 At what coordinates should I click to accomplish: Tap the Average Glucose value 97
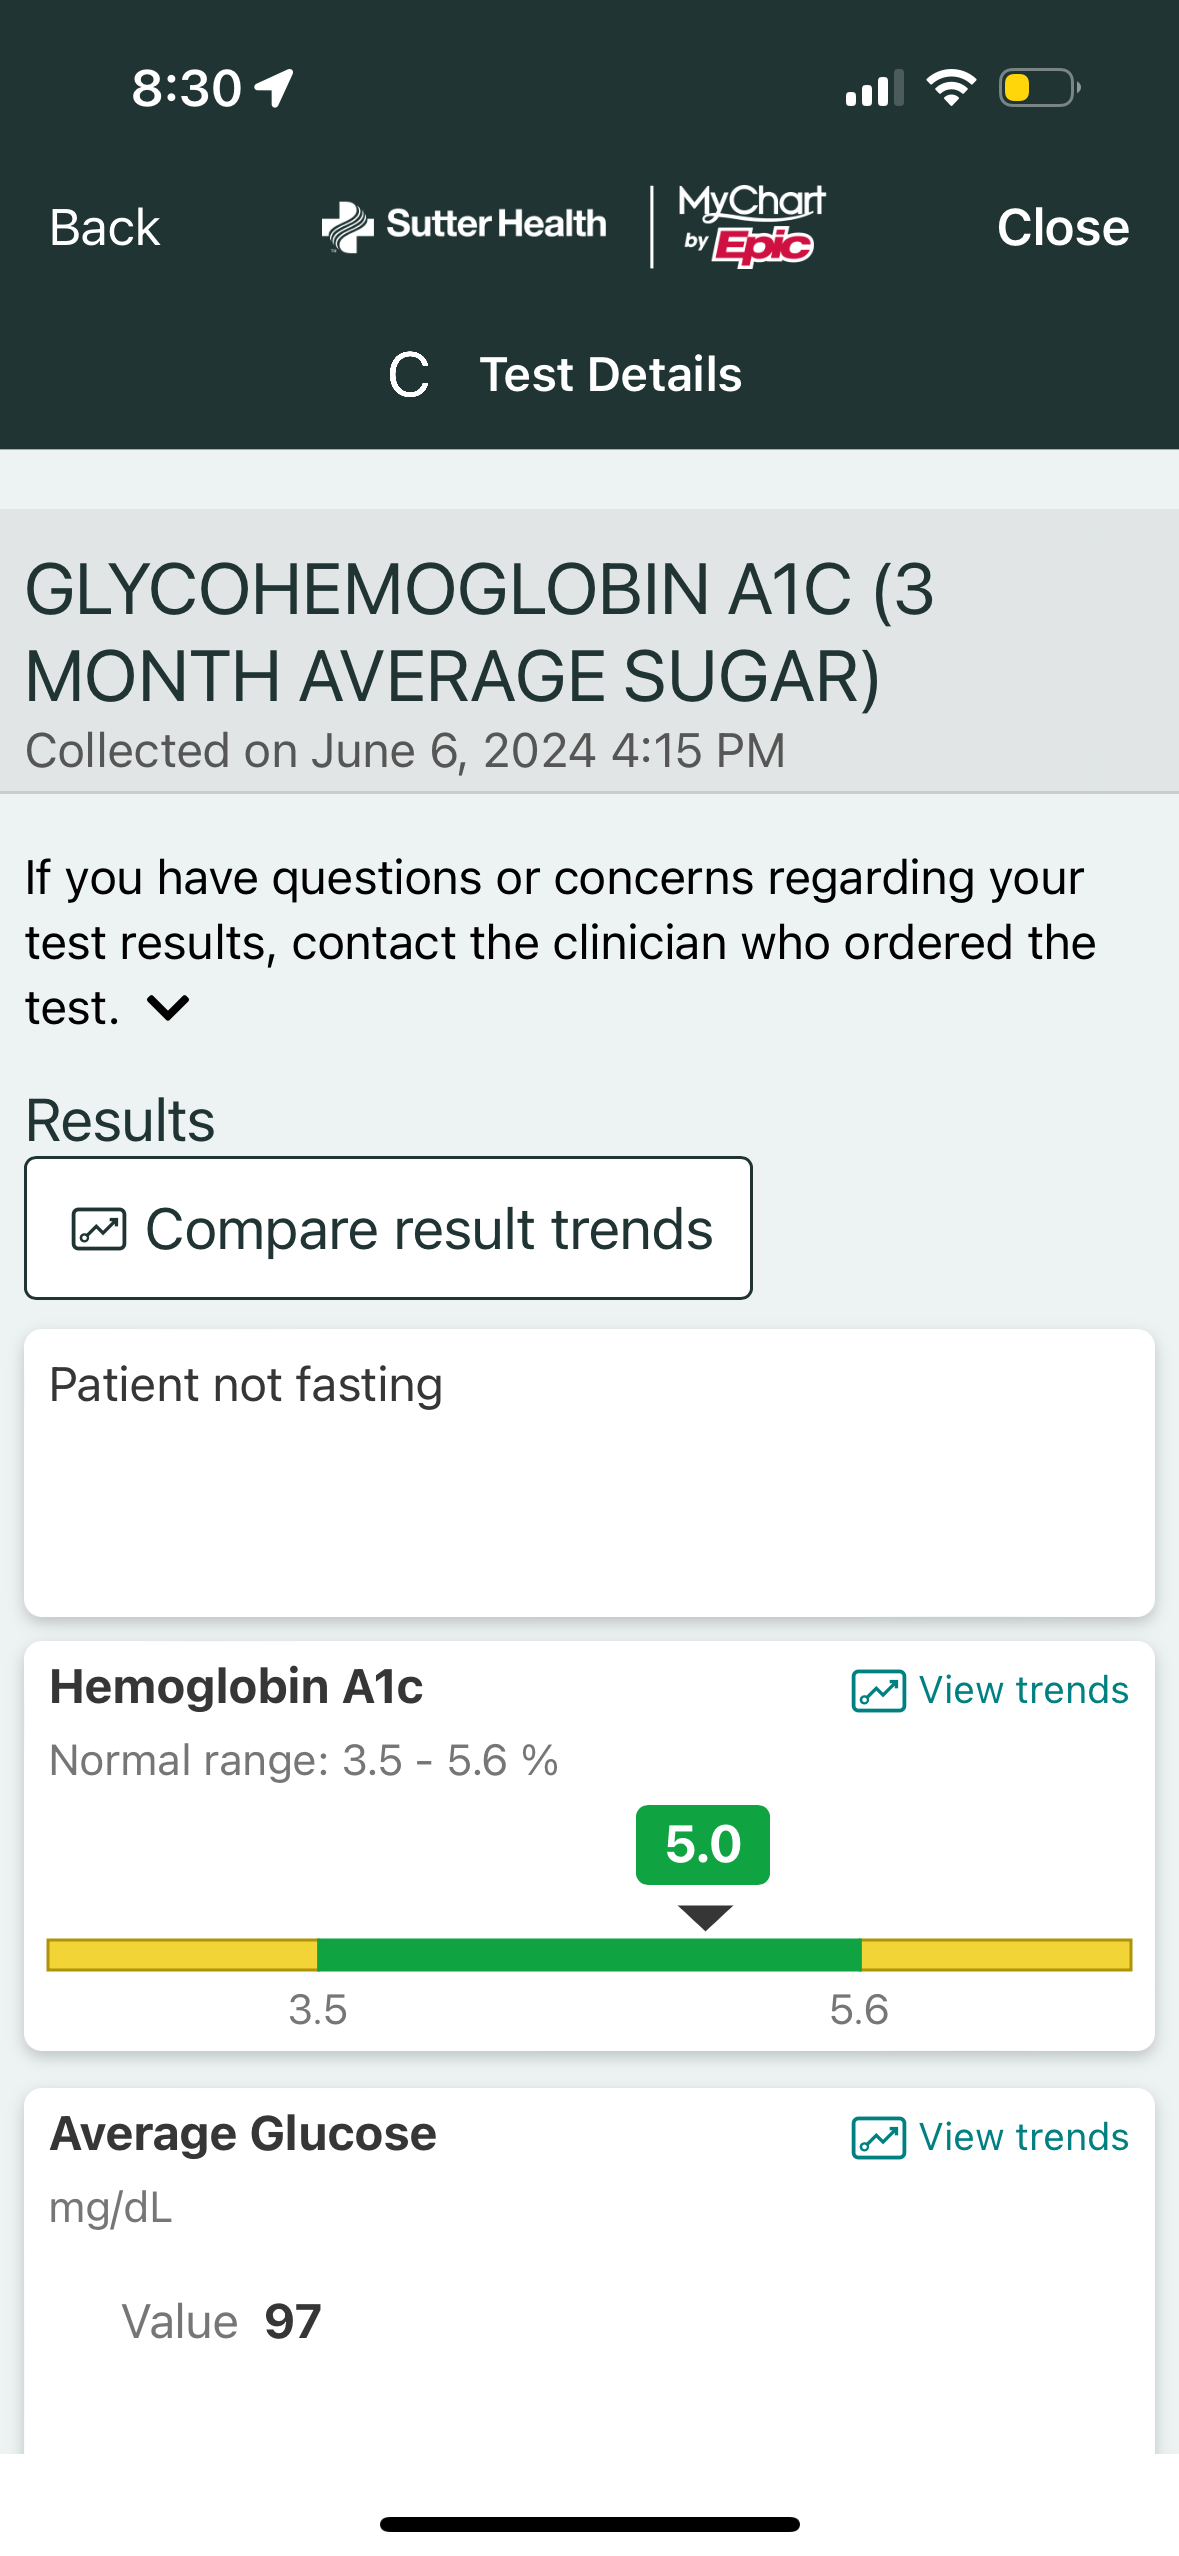[x=292, y=2322]
